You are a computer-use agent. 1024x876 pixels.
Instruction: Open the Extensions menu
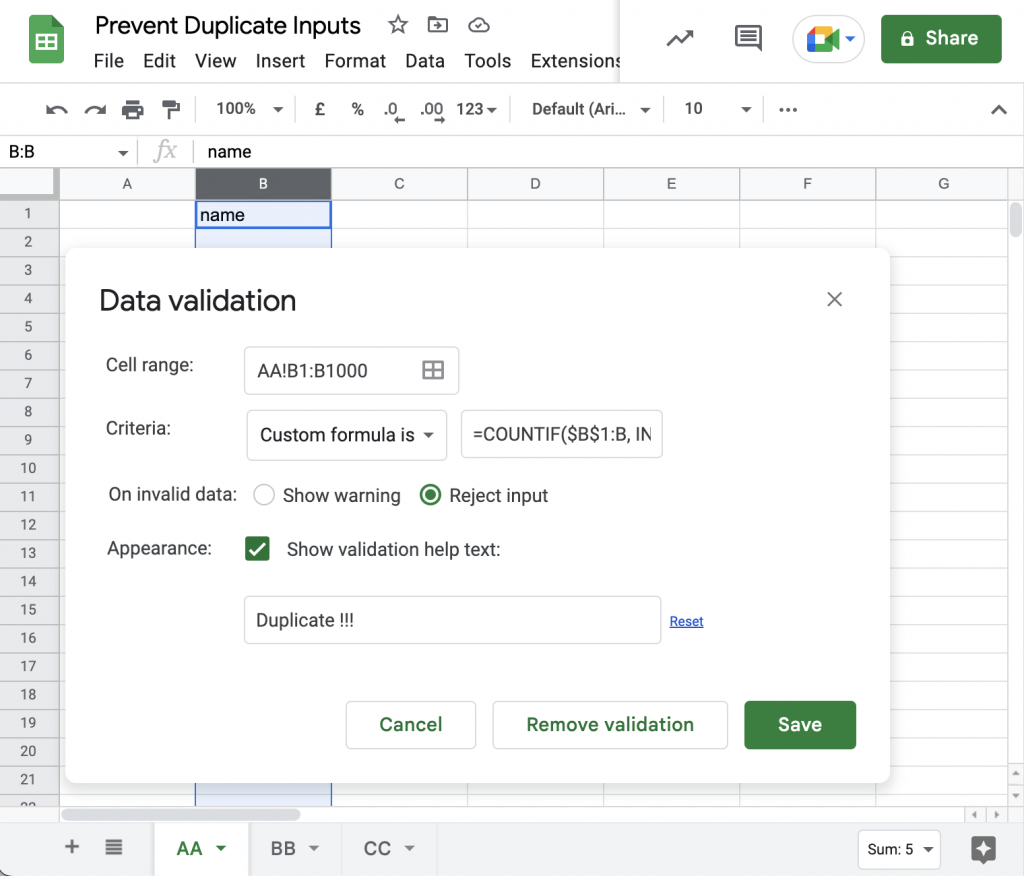click(575, 61)
